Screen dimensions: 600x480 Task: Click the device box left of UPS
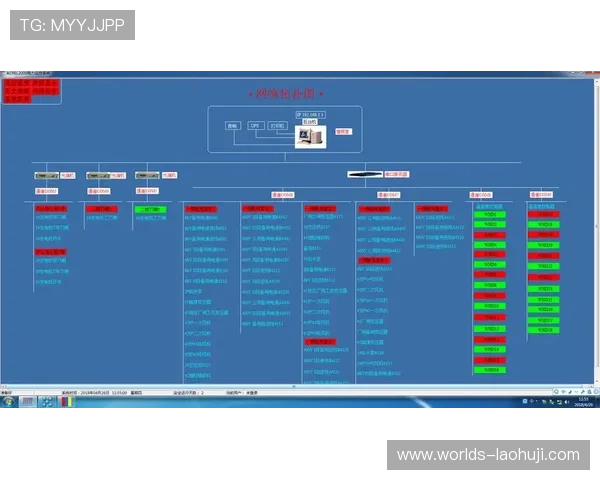pyautogui.click(x=233, y=127)
